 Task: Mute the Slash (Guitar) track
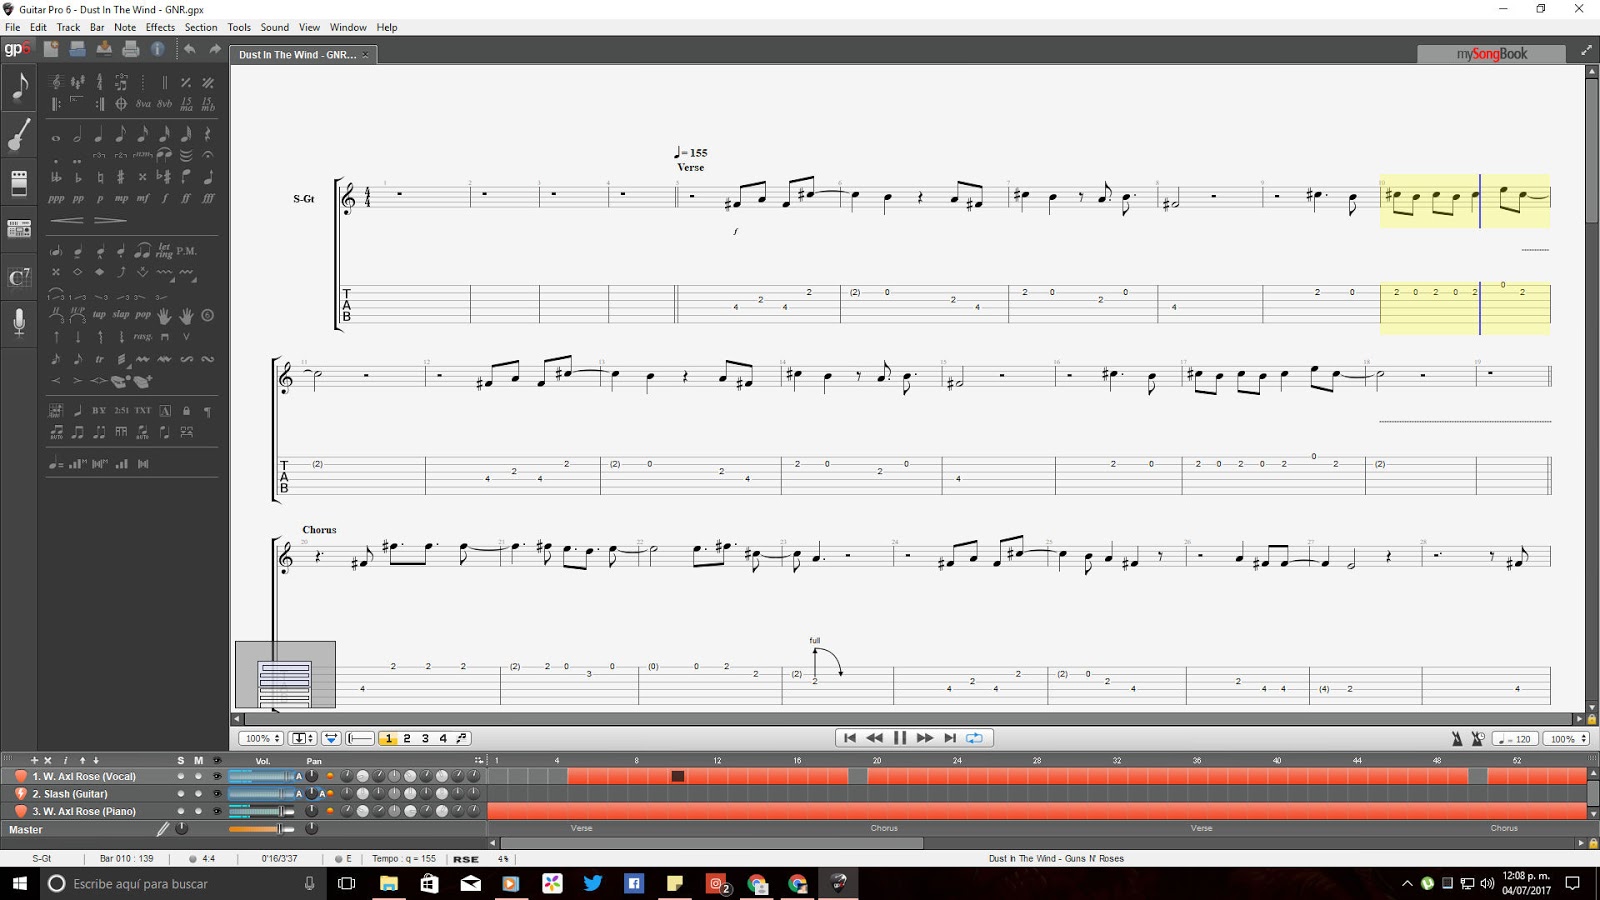coord(198,794)
